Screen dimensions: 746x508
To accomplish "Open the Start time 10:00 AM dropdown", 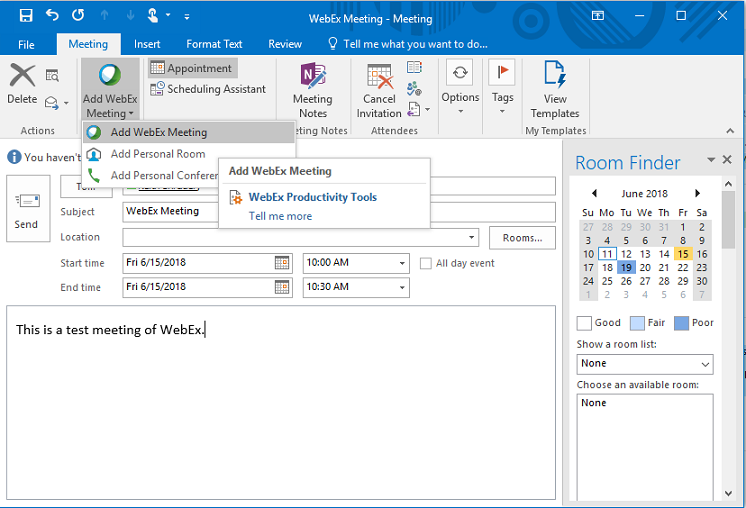I will [402, 263].
